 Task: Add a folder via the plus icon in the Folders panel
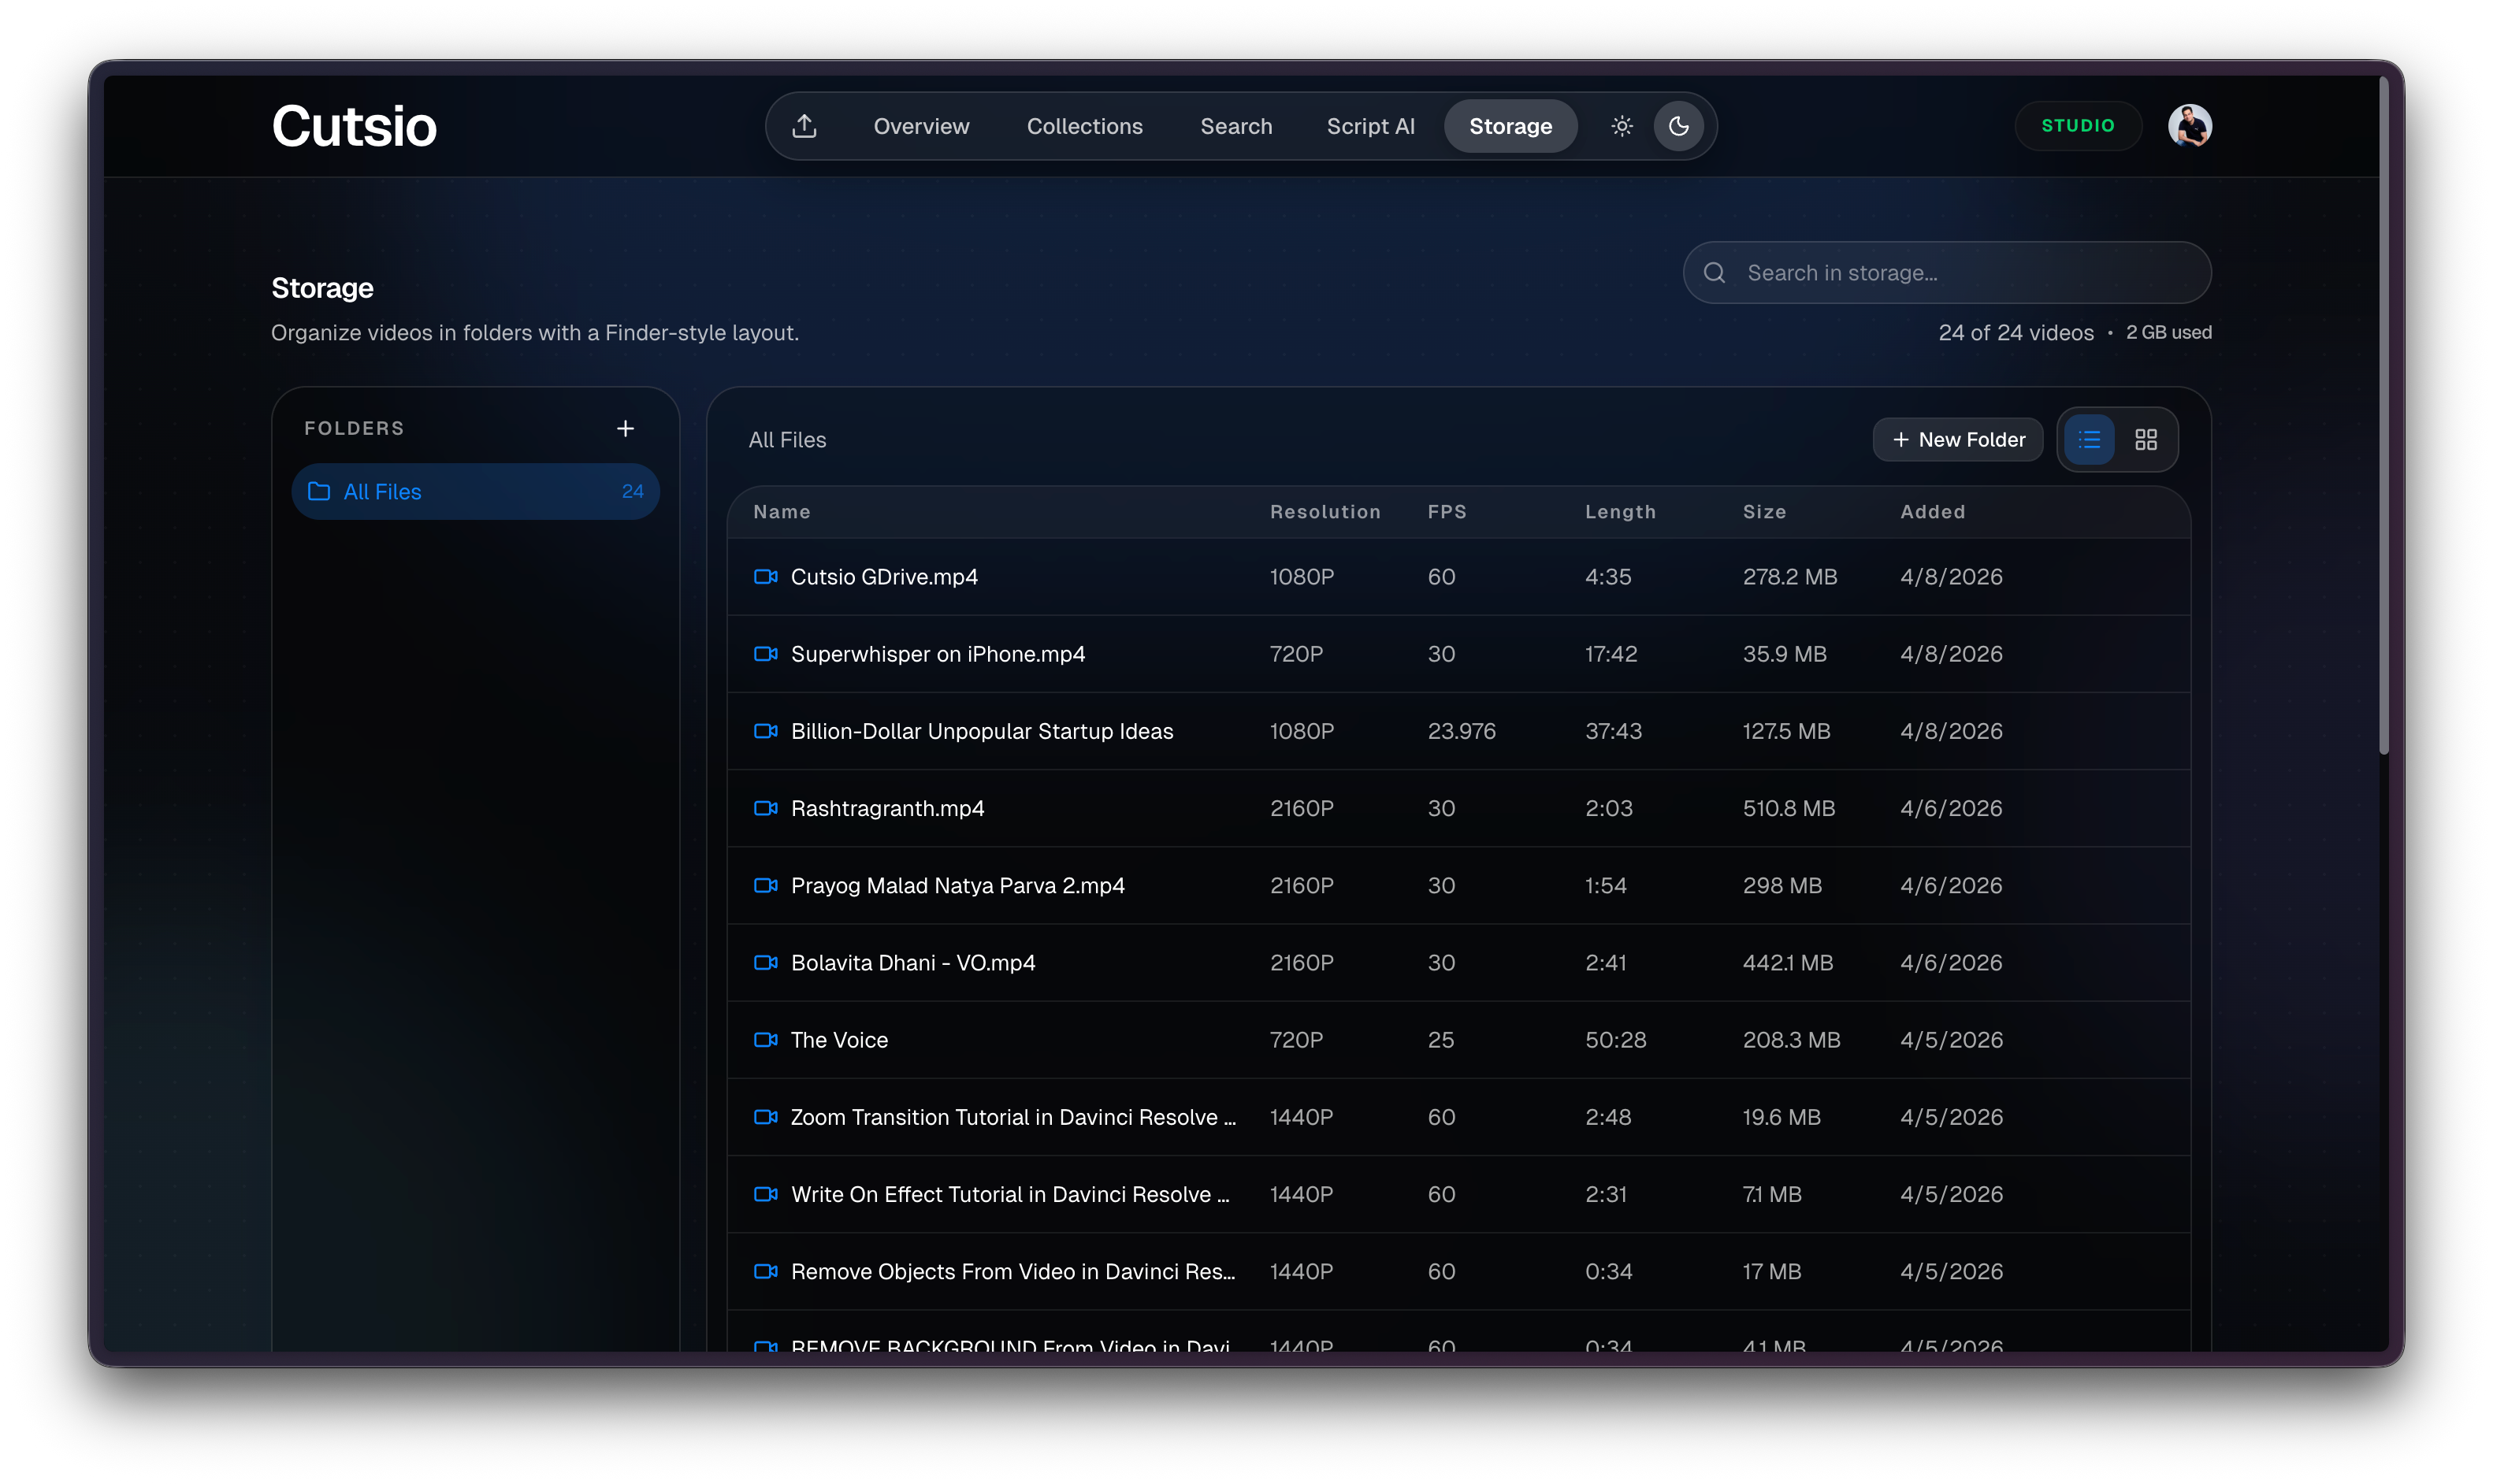tap(625, 428)
